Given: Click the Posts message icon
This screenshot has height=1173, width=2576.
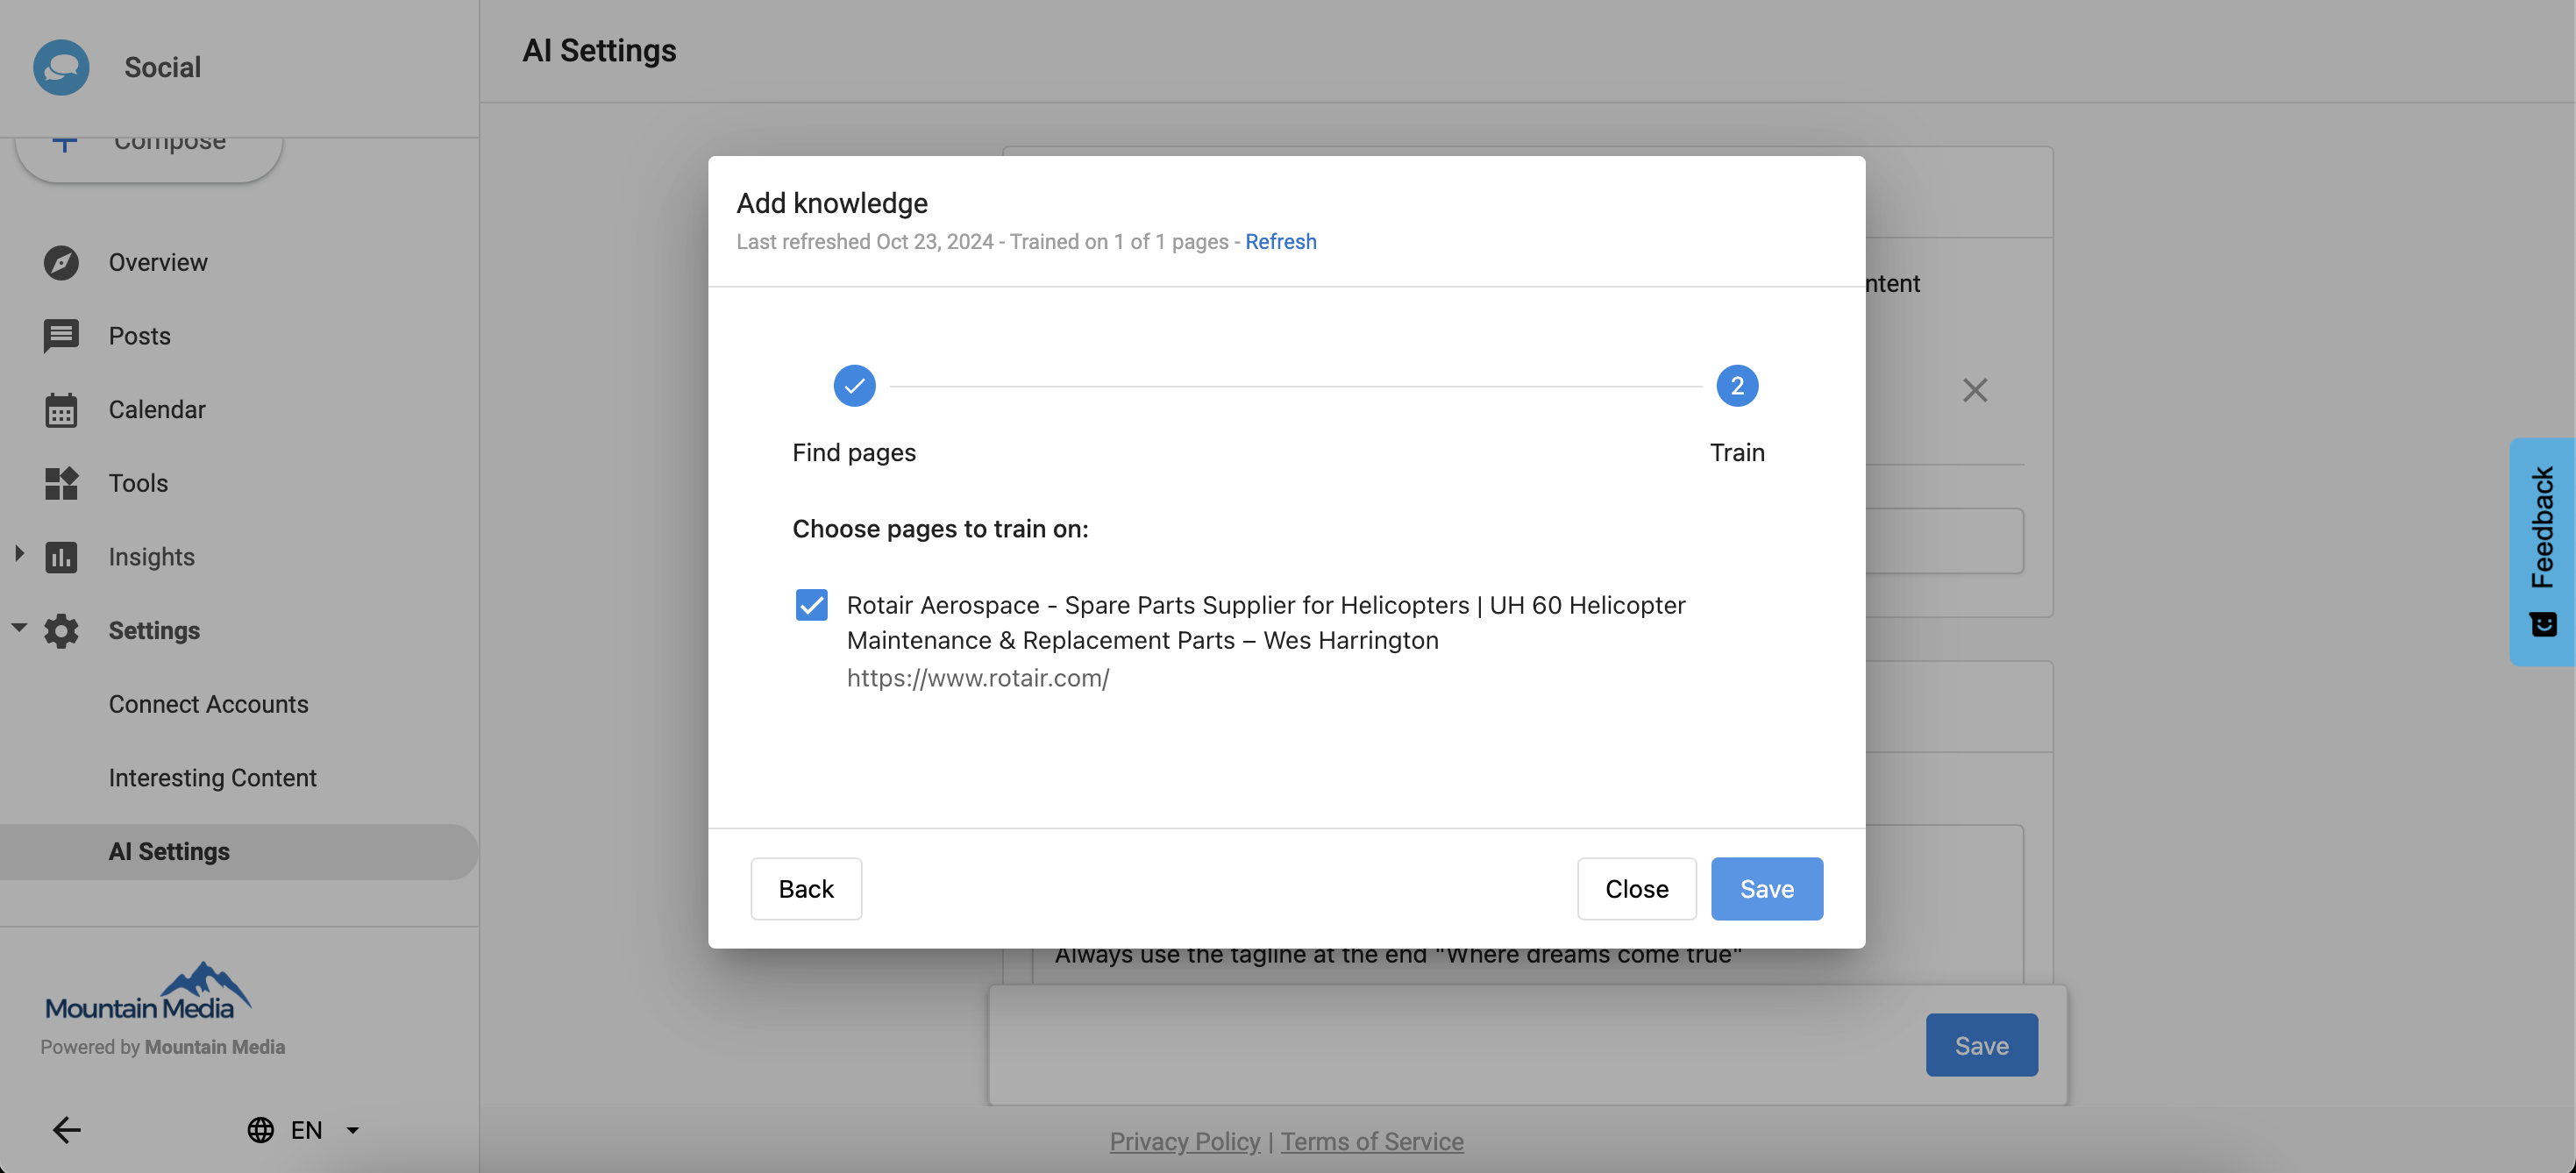Looking at the screenshot, I should 61,336.
